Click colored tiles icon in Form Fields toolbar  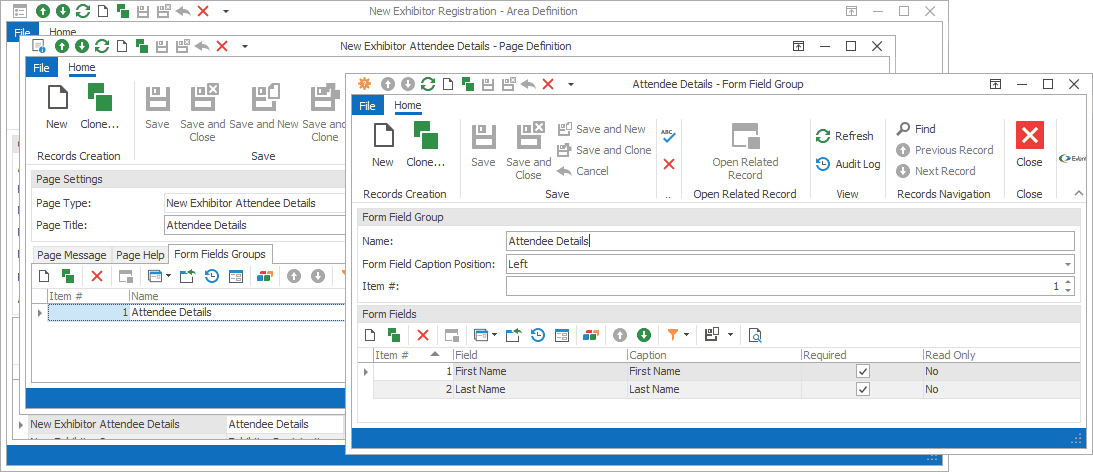590,335
